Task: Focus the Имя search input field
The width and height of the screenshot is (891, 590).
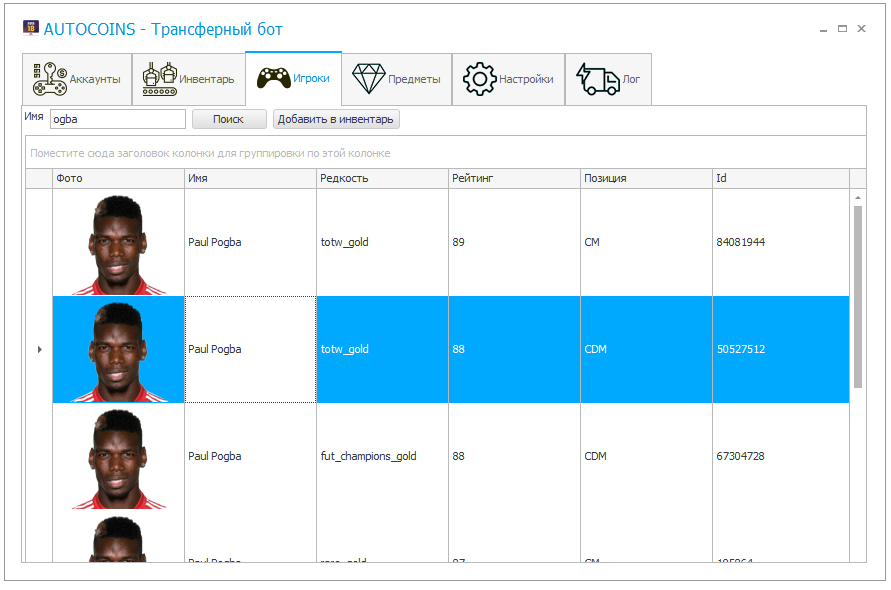Action: pyautogui.click(x=118, y=119)
